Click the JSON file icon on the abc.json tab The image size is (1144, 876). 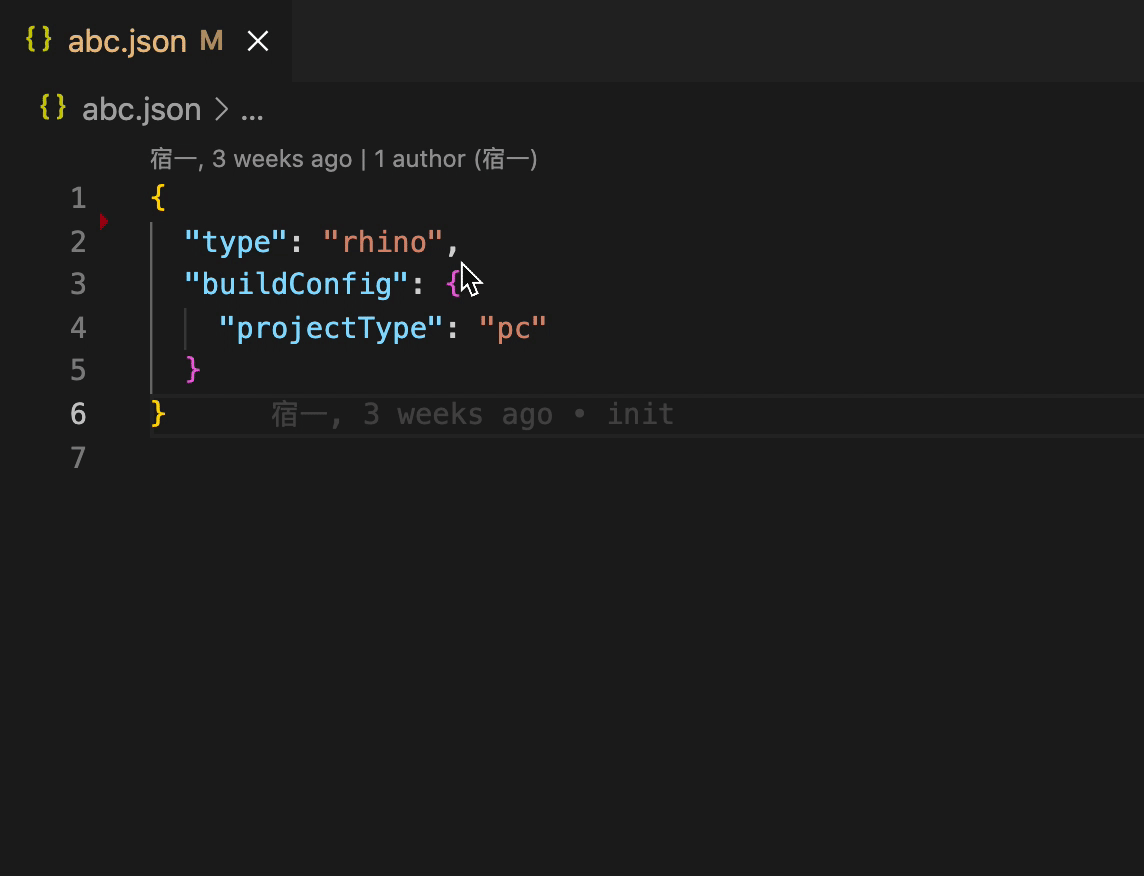coord(39,40)
